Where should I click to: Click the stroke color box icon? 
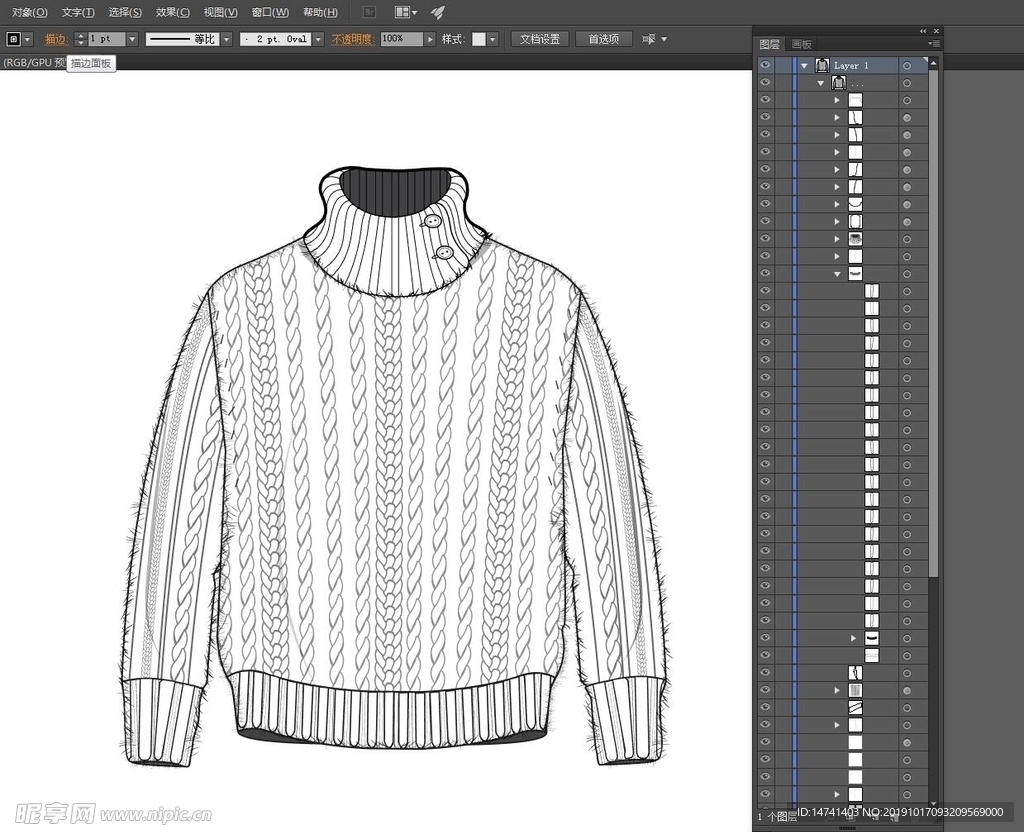coord(14,39)
